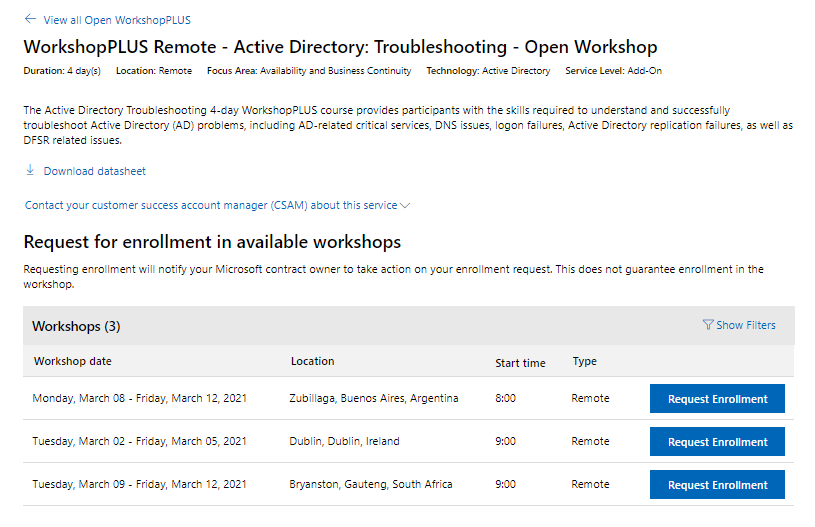The width and height of the screenshot is (815, 527).
Task: Click the 9:00 start time for Dublin
Action: pos(505,441)
